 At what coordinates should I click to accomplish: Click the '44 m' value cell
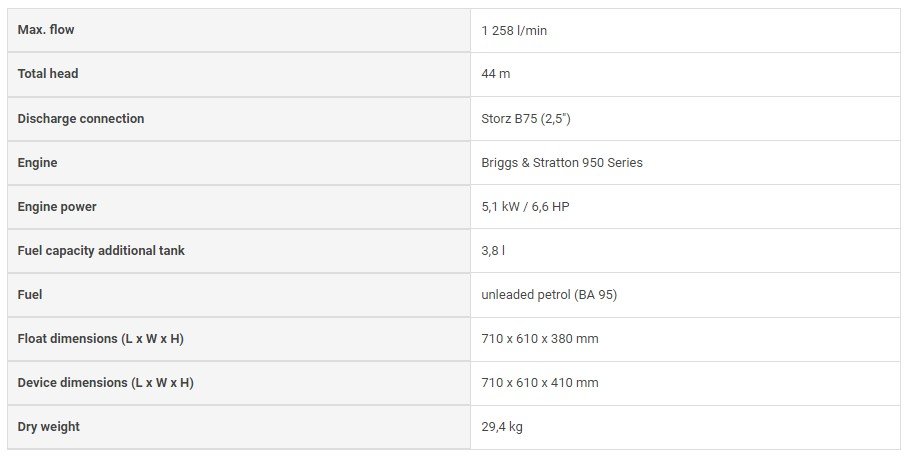(497, 75)
